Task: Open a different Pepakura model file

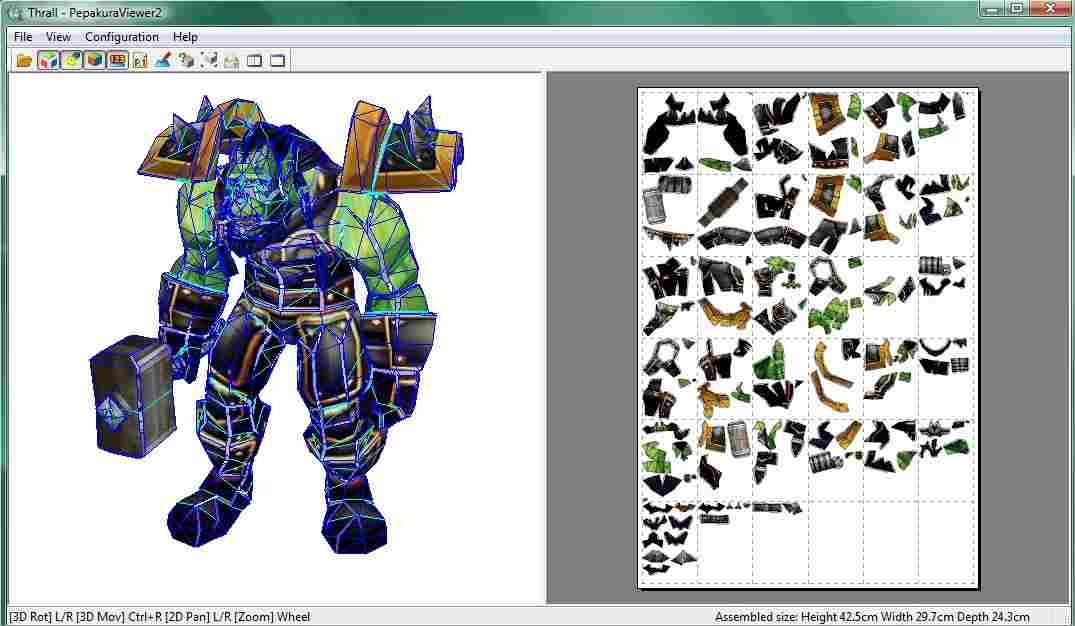Action: click(x=23, y=60)
